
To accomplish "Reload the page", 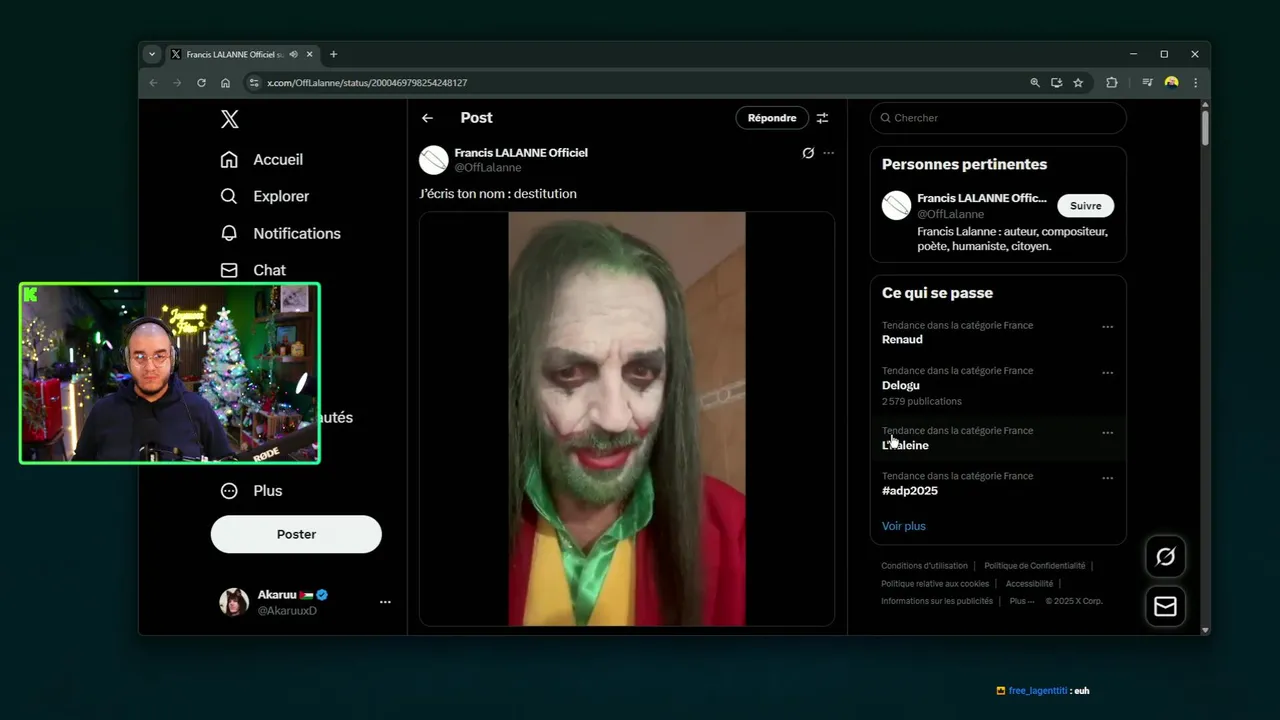I will pyautogui.click(x=201, y=83).
